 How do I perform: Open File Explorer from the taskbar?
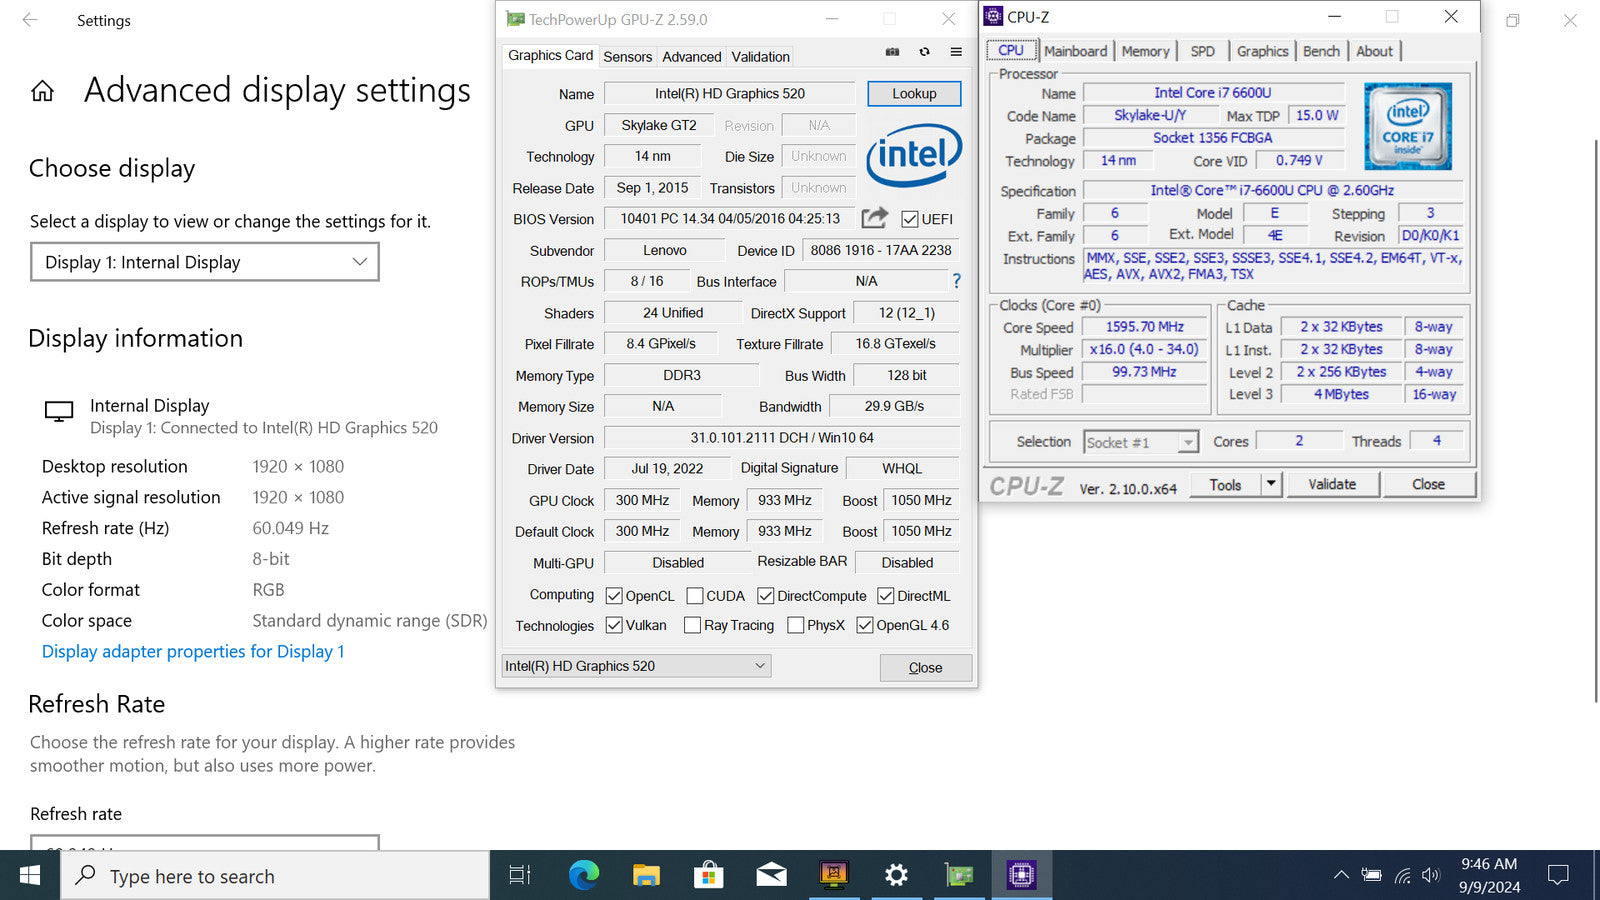(646, 876)
